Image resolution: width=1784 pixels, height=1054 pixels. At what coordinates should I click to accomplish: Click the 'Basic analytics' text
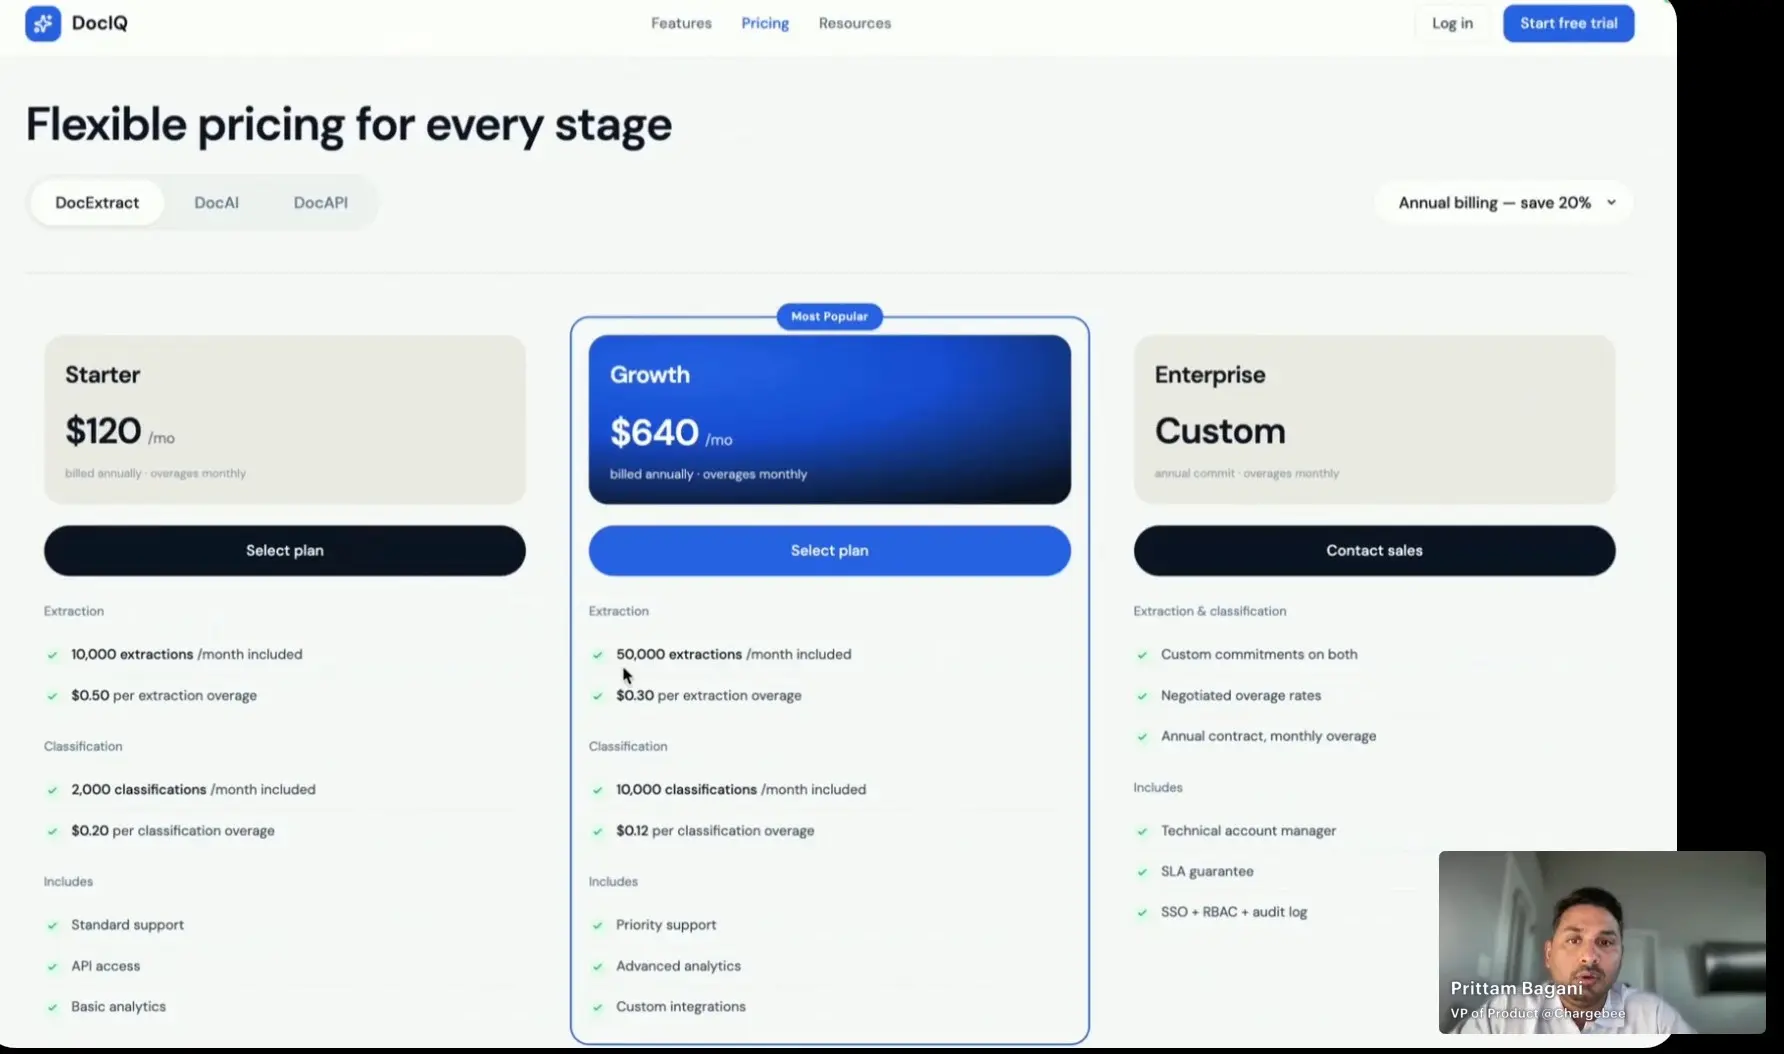[x=118, y=1006]
